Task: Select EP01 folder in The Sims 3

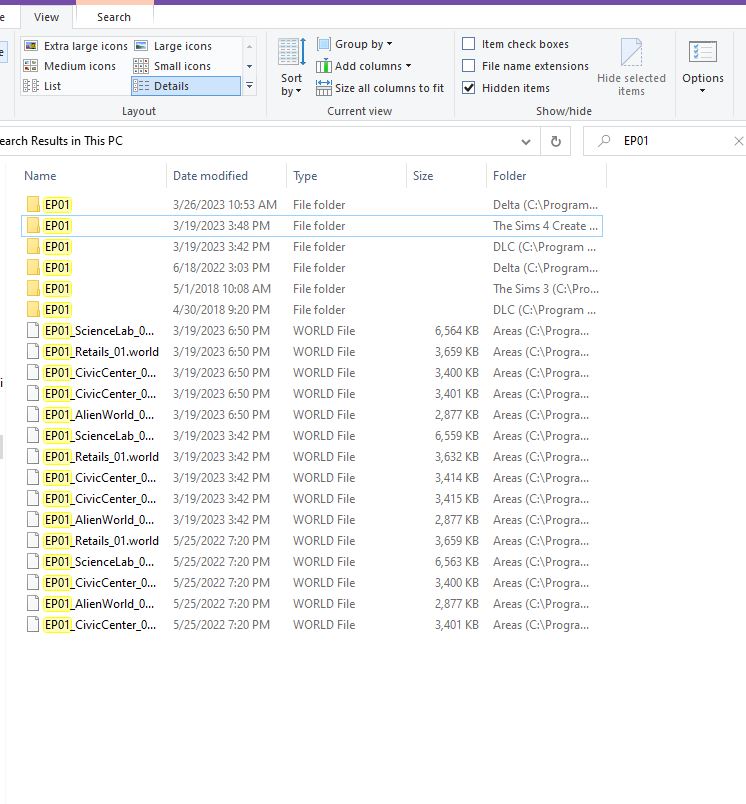Action: (312, 289)
